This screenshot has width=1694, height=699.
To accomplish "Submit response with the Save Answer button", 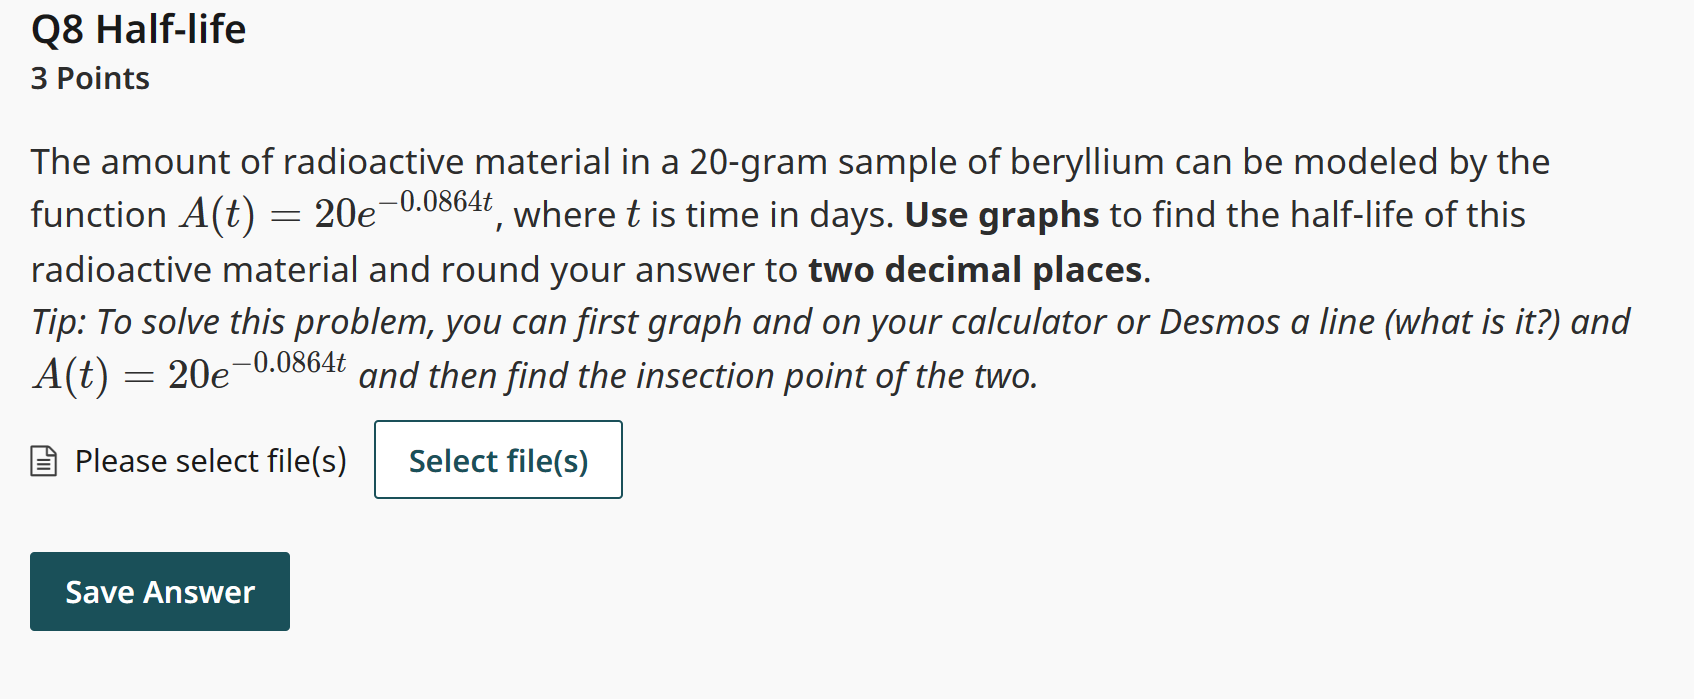I will pos(158,591).
